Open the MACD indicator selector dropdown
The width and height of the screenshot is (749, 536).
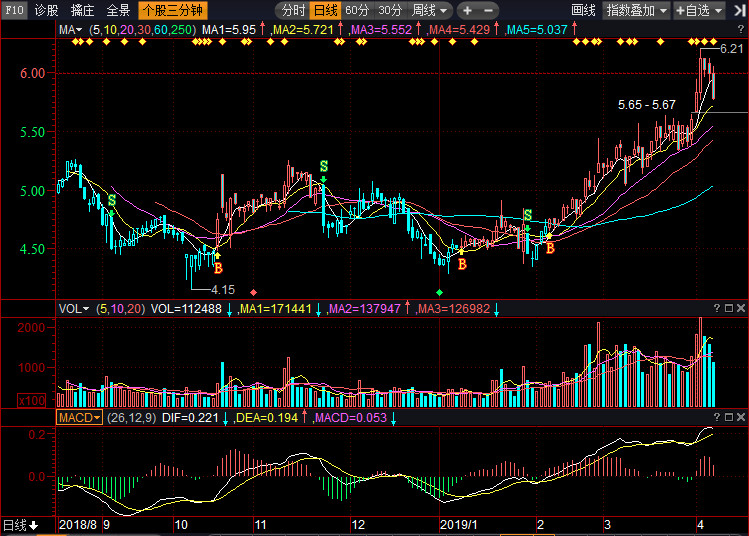pyautogui.click(x=79, y=417)
